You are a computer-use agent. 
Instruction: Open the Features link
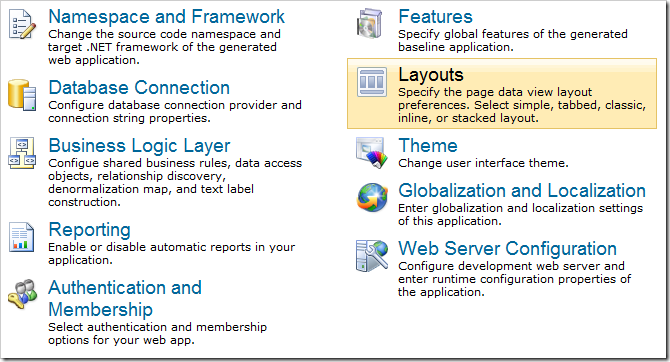435,17
